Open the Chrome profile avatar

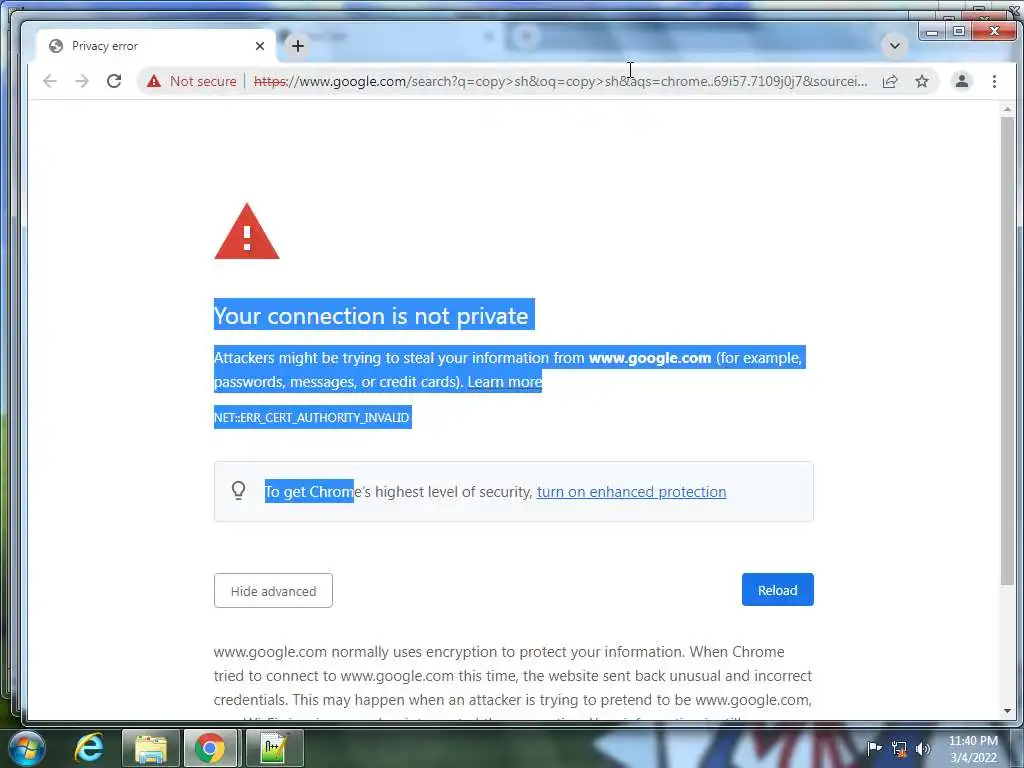(961, 81)
